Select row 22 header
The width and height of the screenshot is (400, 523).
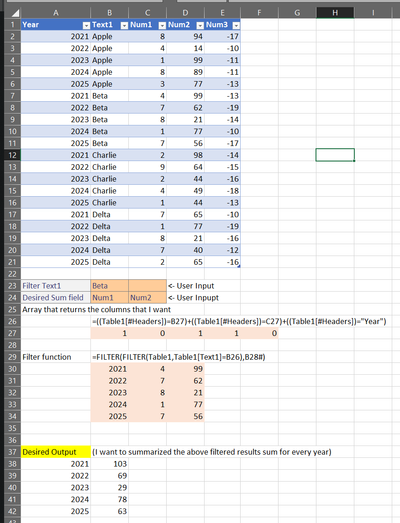(x=12, y=274)
